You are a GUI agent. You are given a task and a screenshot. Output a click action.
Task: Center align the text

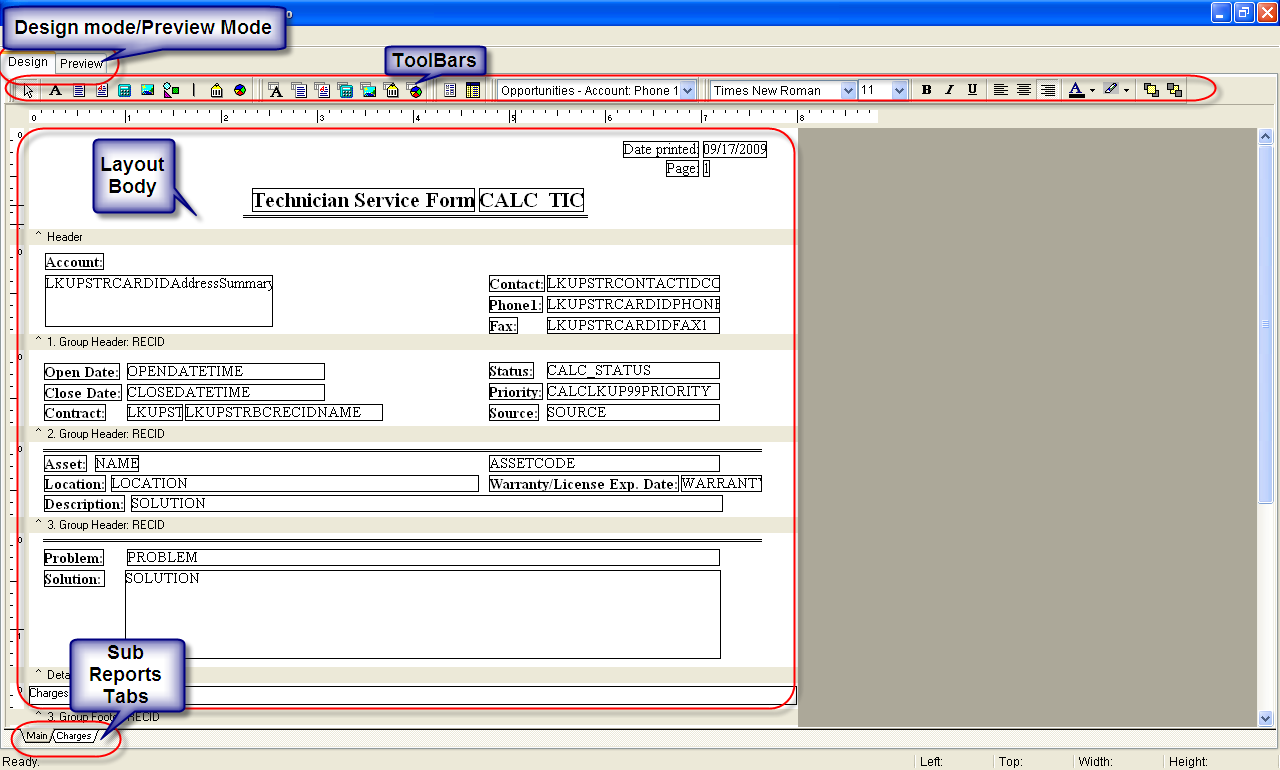pos(1024,90)
